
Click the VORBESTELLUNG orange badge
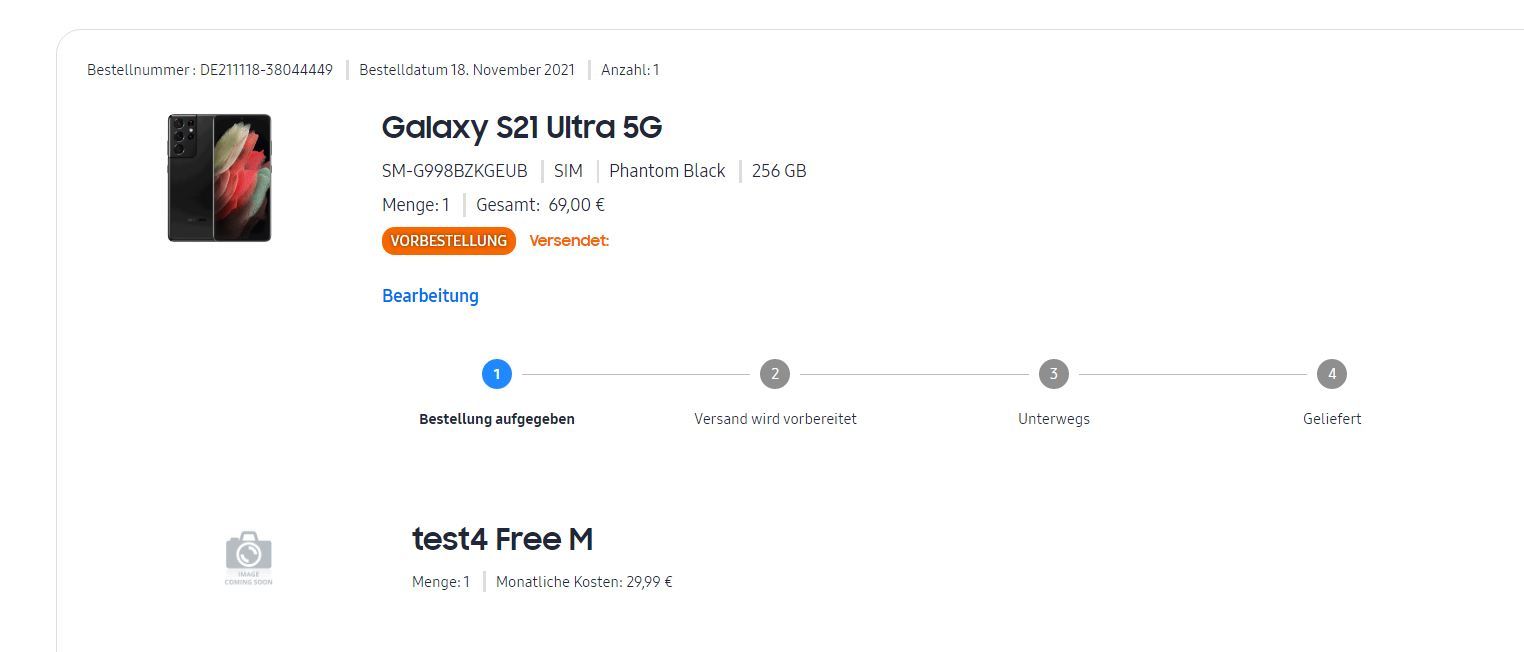coord(449,241)
